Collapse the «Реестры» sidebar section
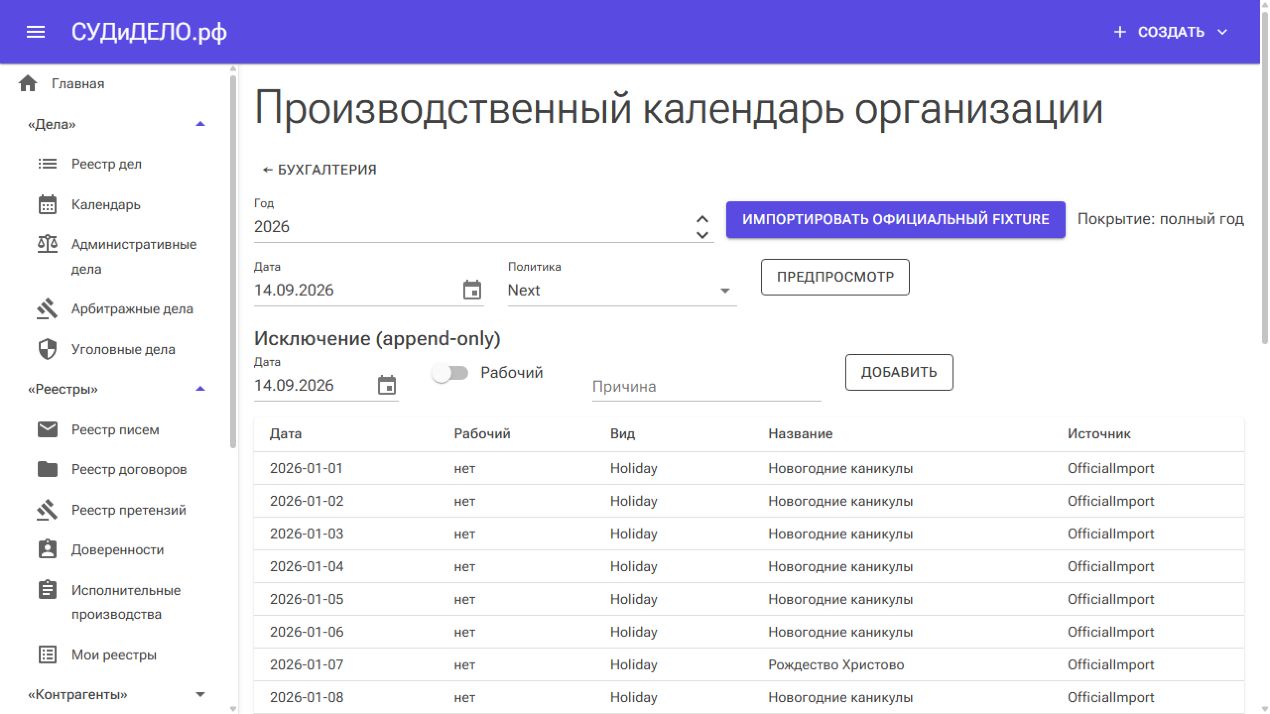The height and width of the screenshot is (714, 1270). click(x=200, y=389)
